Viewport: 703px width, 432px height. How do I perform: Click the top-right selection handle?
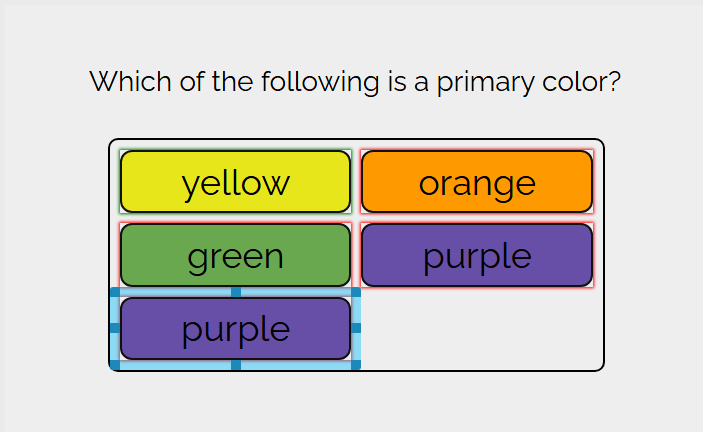(356, 292)
